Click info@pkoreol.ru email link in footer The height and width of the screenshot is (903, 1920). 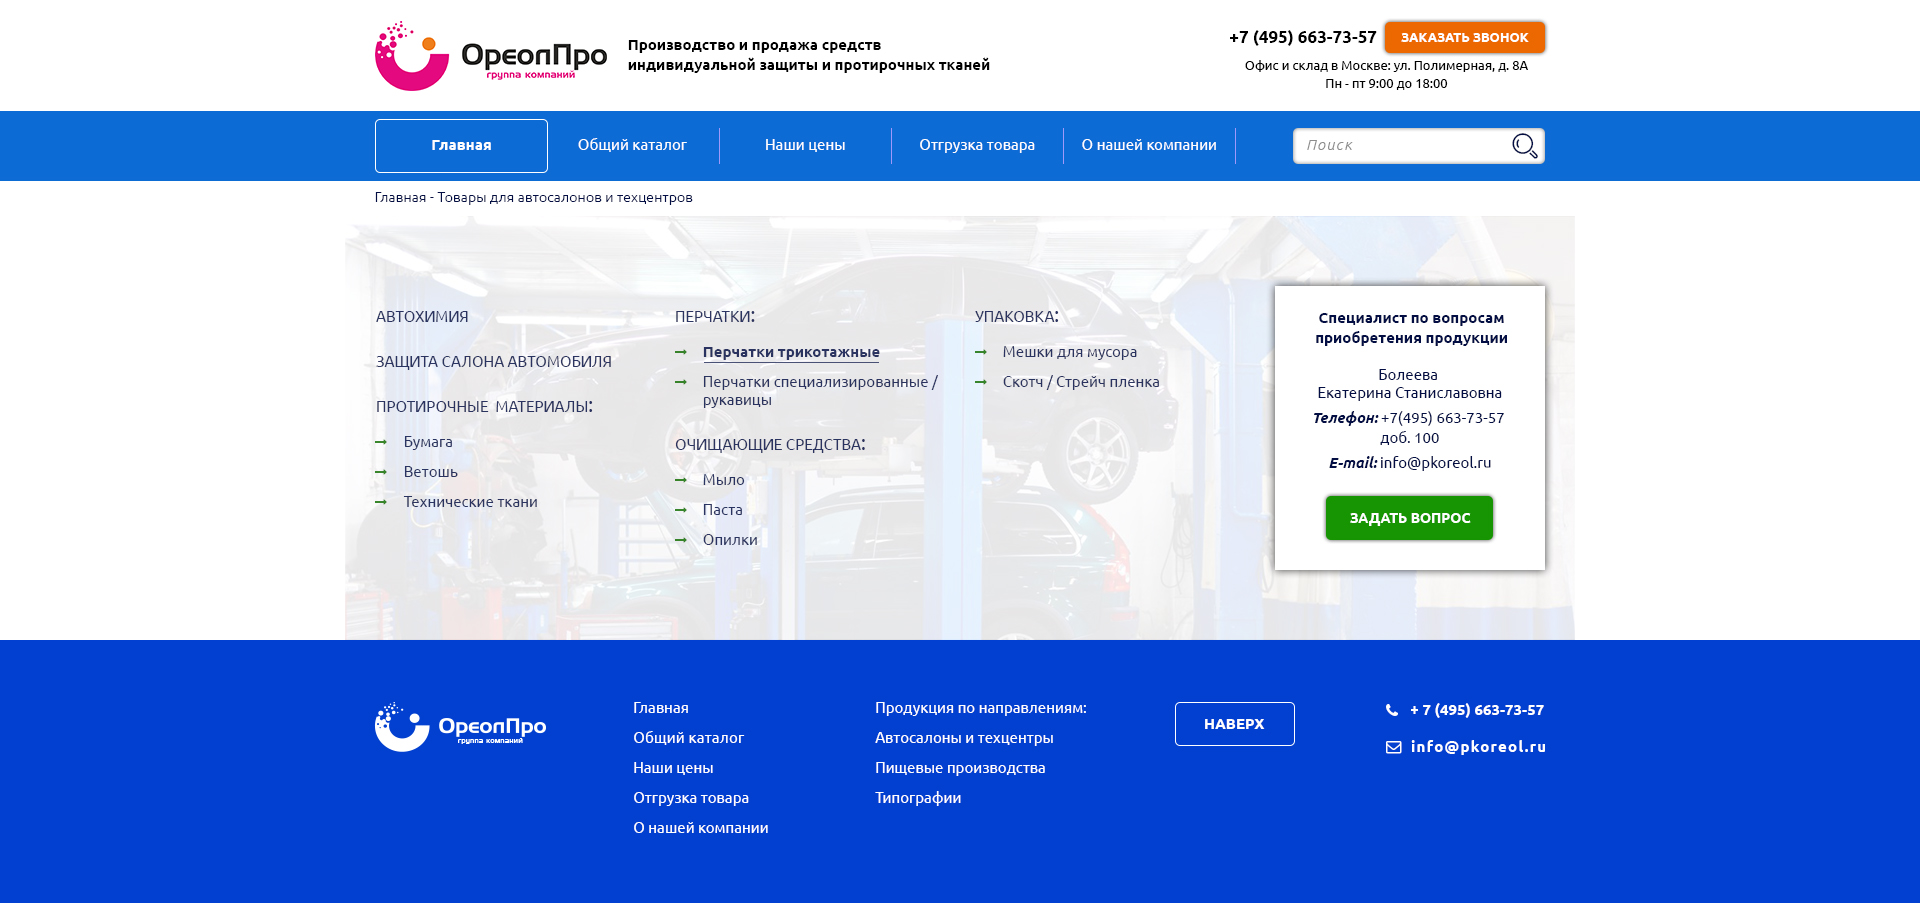tap(1478, 746)
